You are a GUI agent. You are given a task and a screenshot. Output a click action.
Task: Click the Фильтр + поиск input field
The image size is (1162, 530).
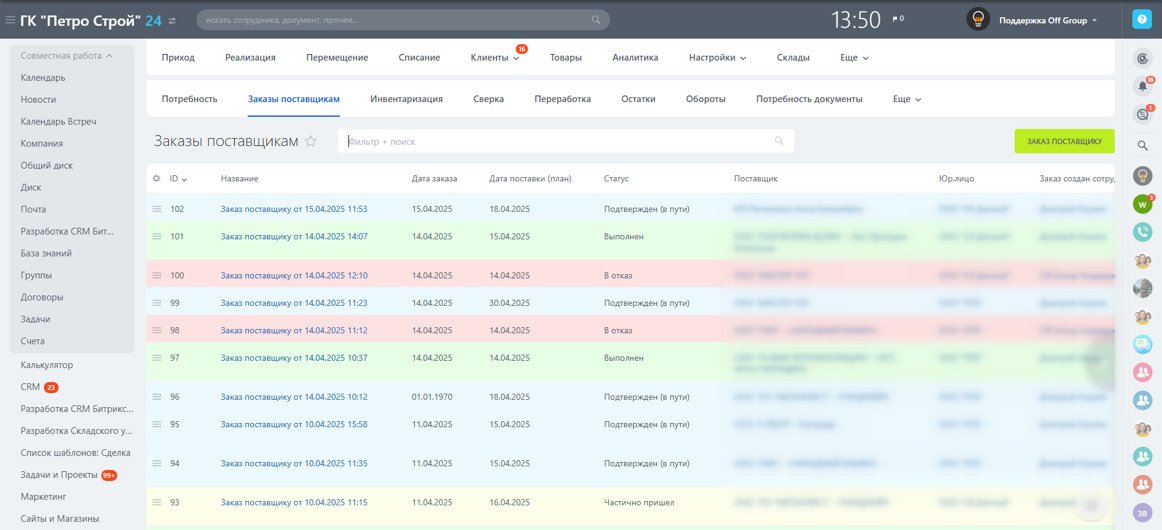(x=560, y=142)
